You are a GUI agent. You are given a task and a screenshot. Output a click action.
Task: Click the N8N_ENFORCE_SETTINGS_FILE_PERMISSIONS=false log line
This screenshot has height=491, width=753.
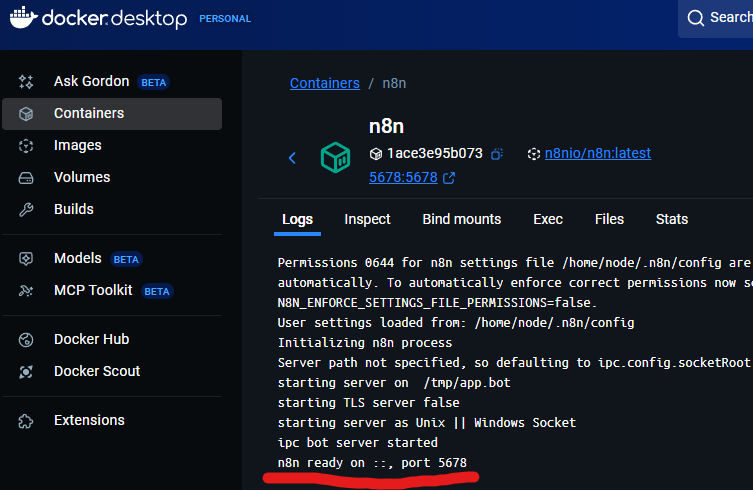click(437, 303)
